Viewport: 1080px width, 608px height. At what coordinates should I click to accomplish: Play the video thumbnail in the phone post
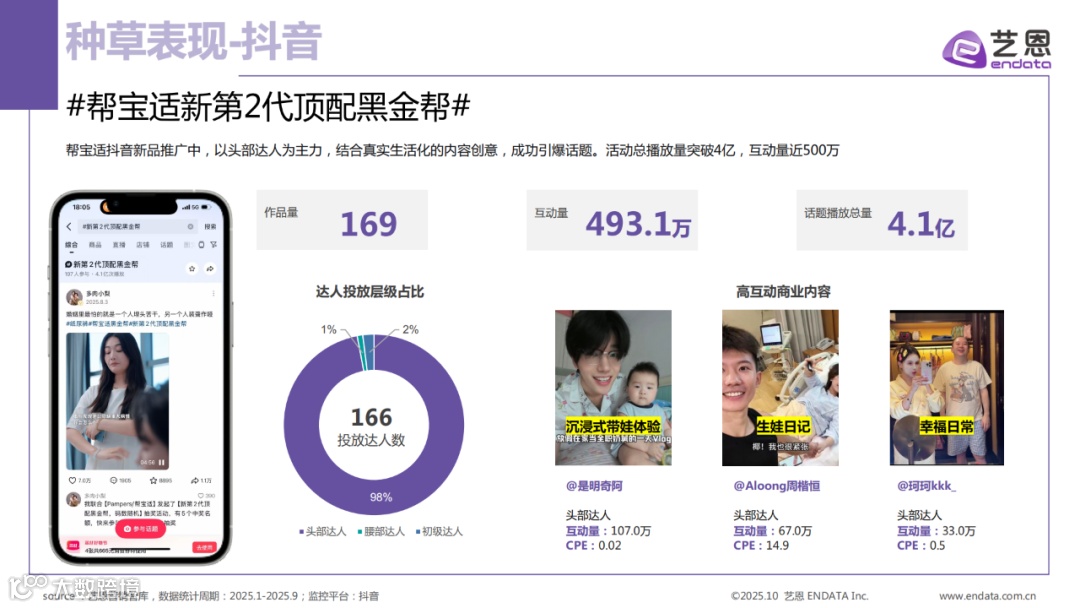(x=117, y=401)
